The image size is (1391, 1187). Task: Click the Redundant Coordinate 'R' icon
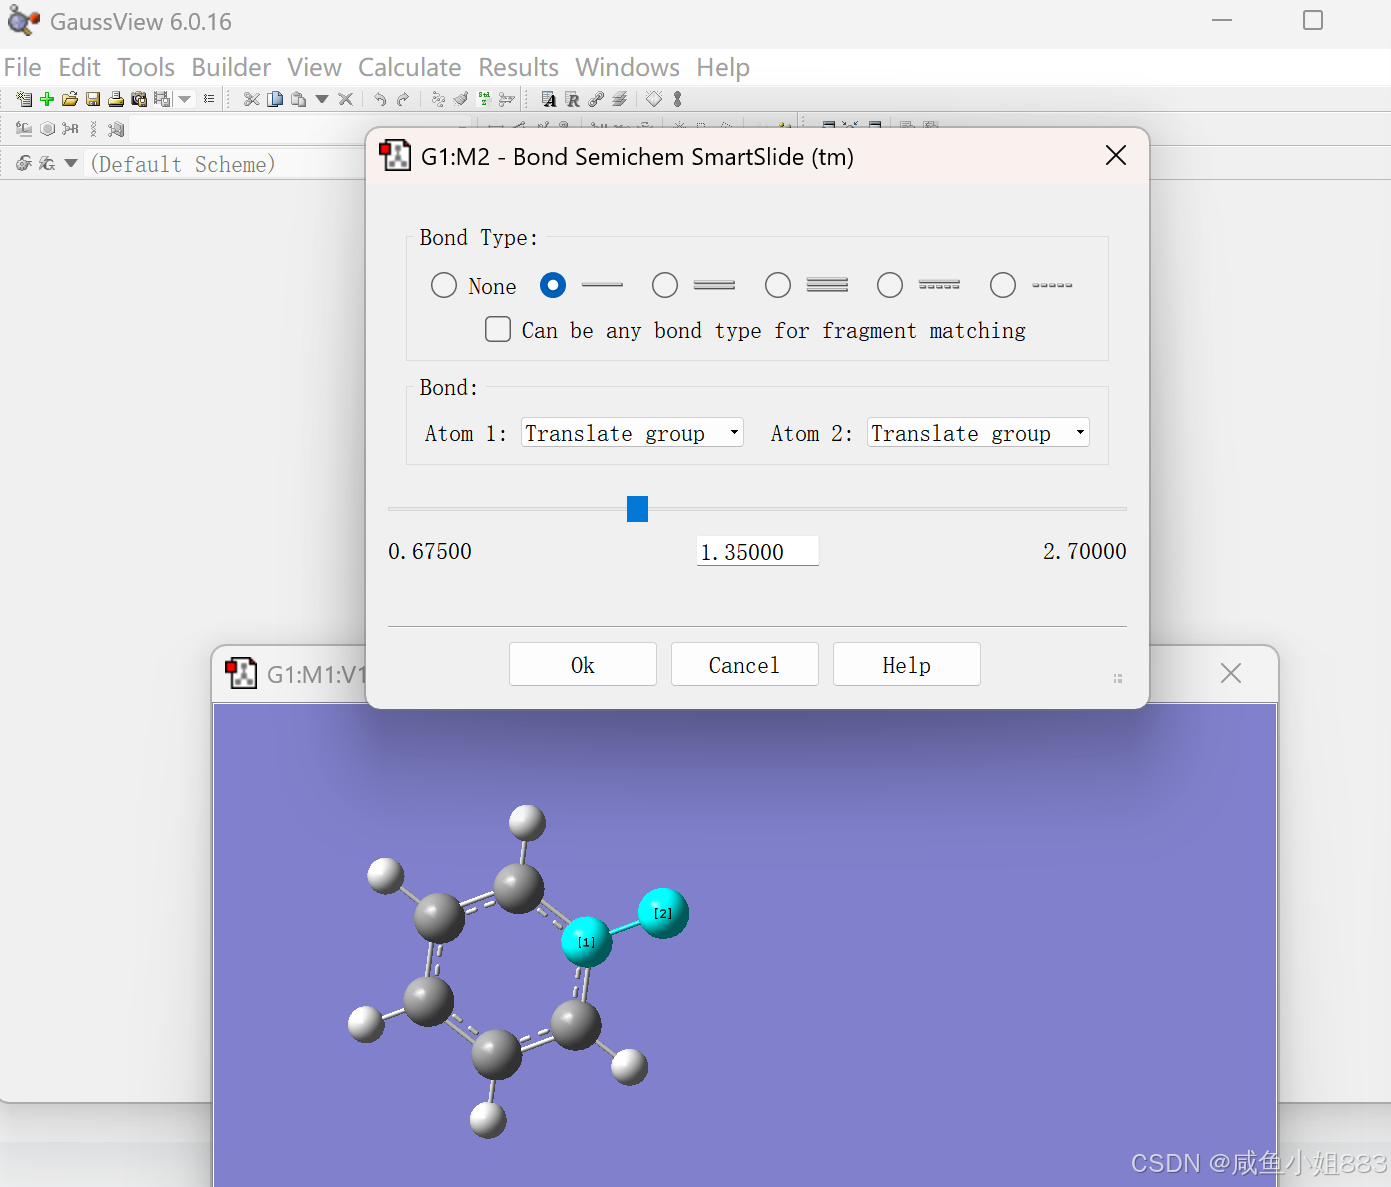tap(572, 99)
